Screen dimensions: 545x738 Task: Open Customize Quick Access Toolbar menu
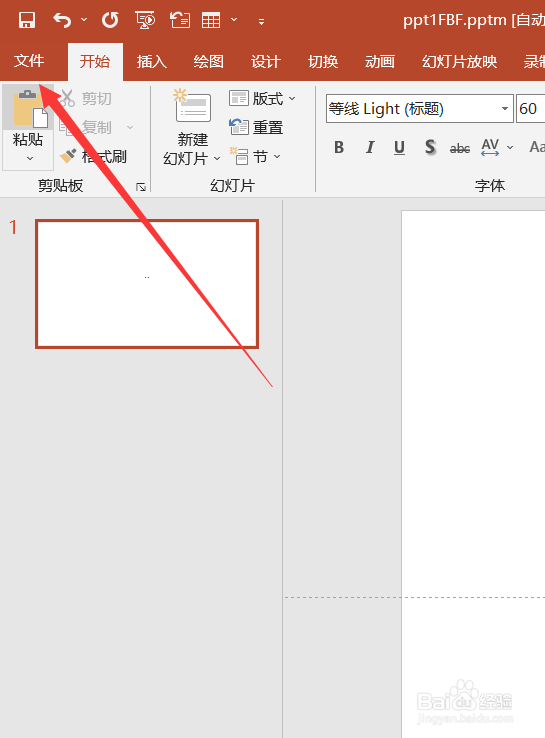[x=261, y=21]
